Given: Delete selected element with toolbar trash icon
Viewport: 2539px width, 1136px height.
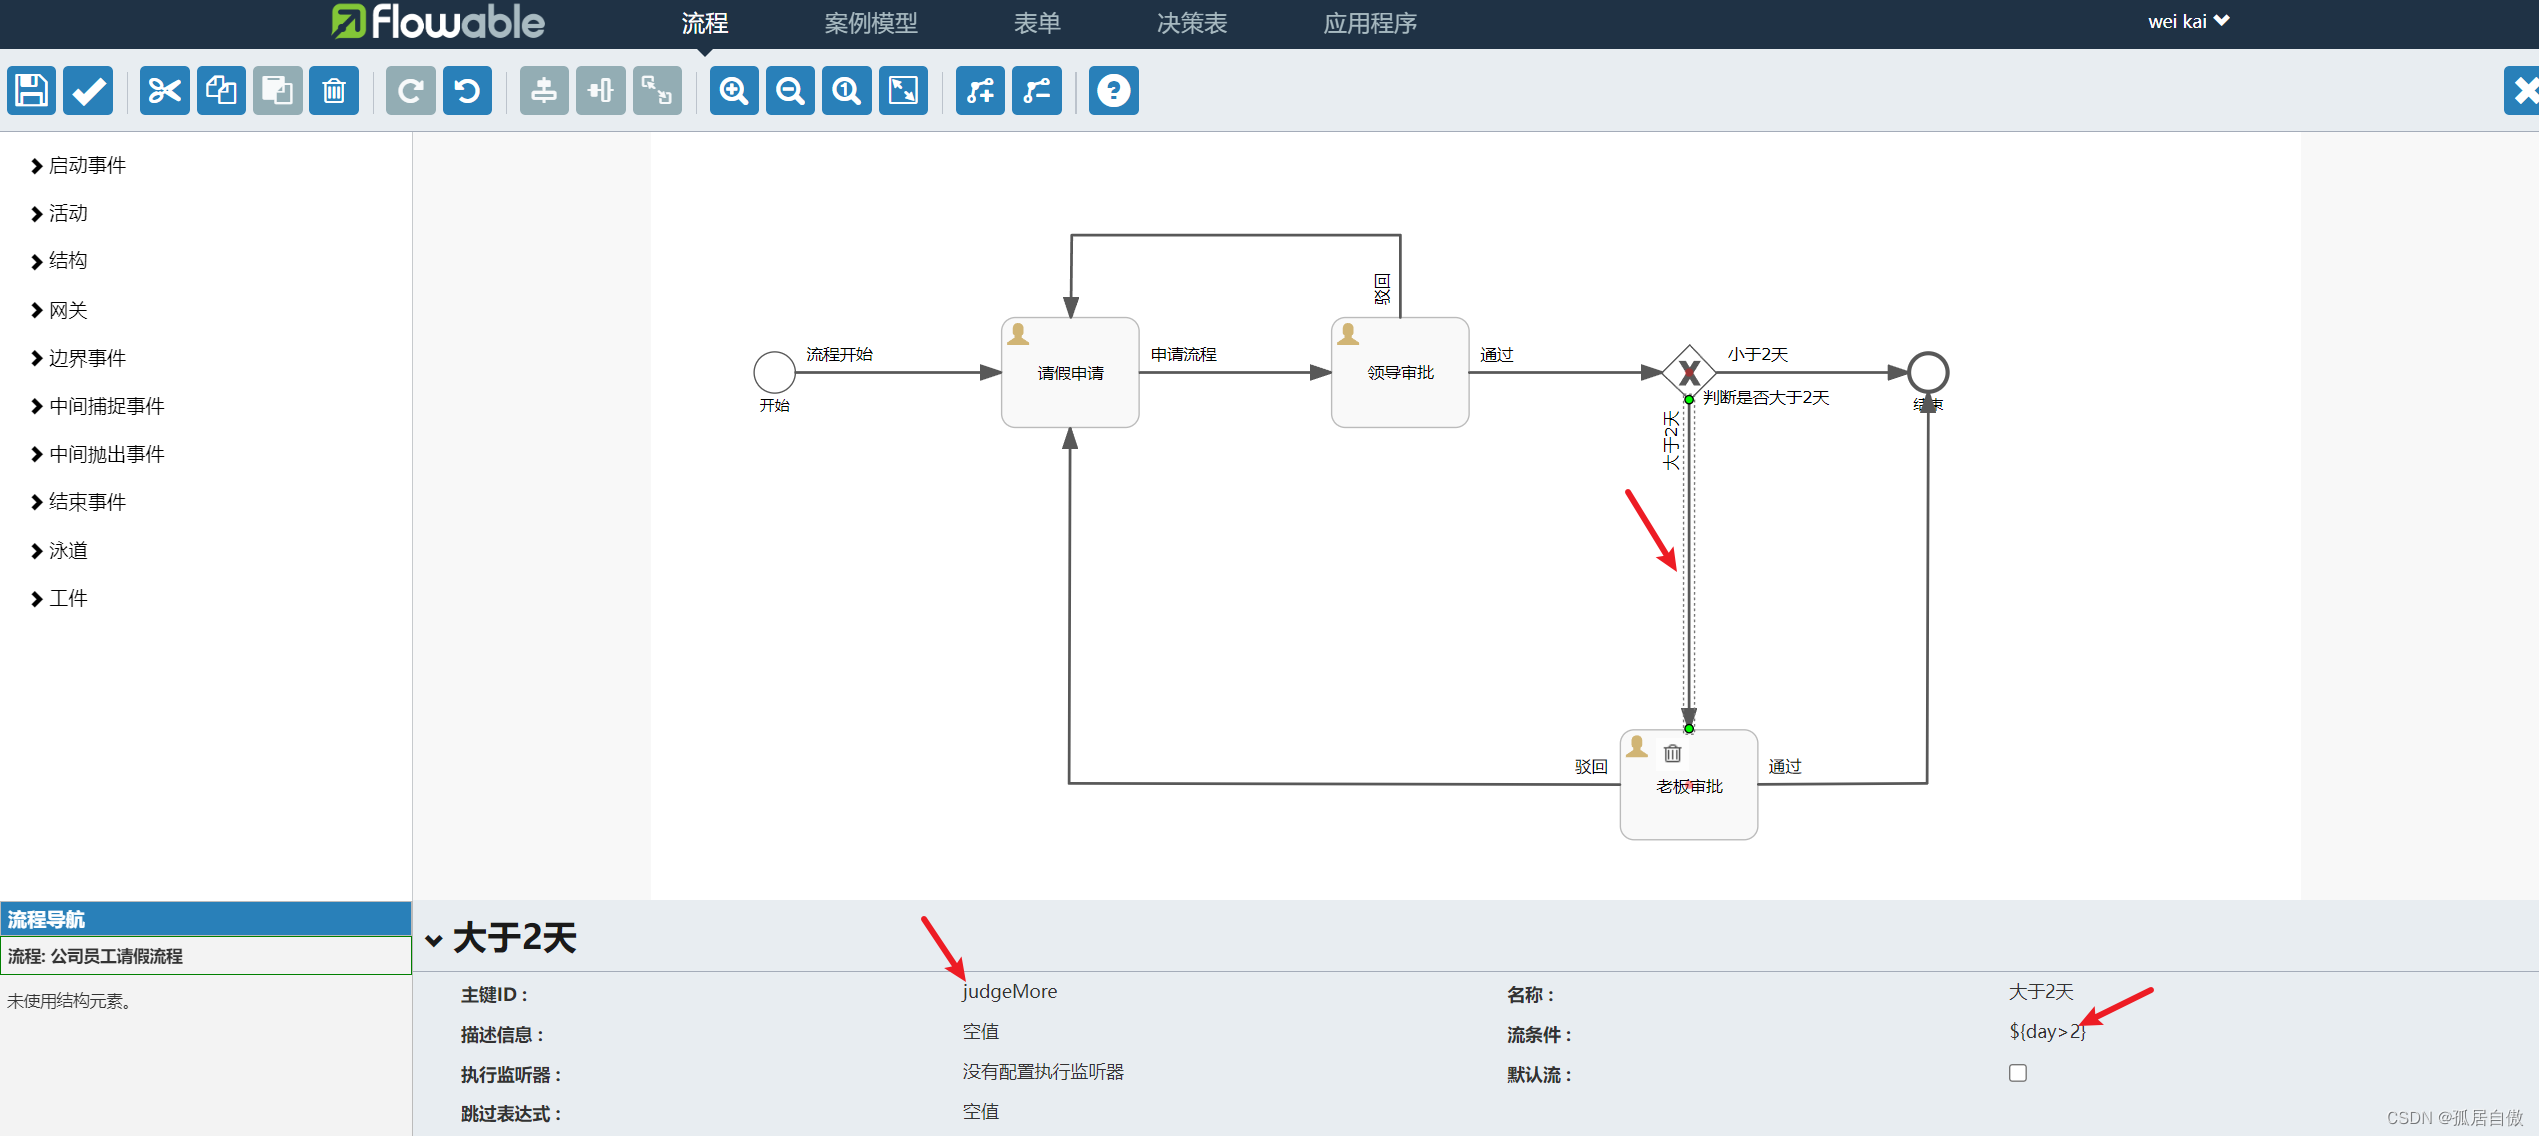Looking at the screenshot, I should click(x=334, y=91).
